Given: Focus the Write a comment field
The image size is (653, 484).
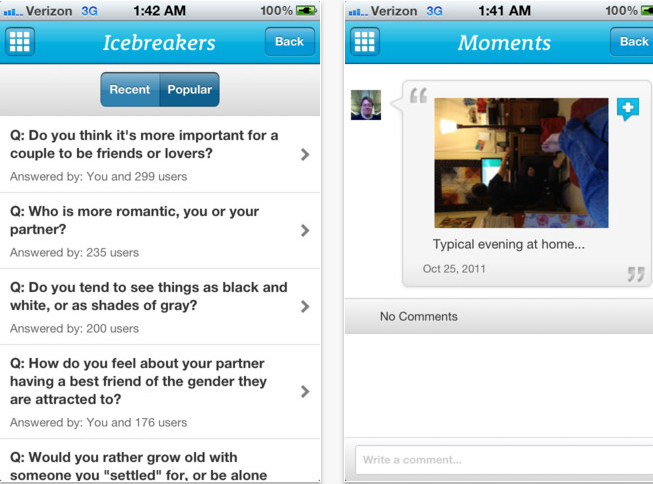Looking at the screenshot, I should [x=504, y=460].
